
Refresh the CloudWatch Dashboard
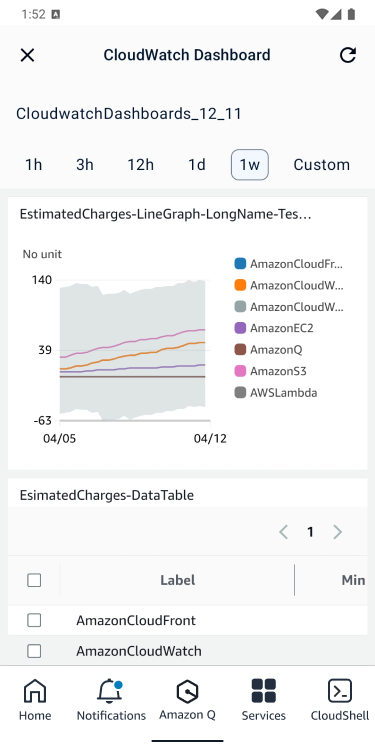click(348, 55)
